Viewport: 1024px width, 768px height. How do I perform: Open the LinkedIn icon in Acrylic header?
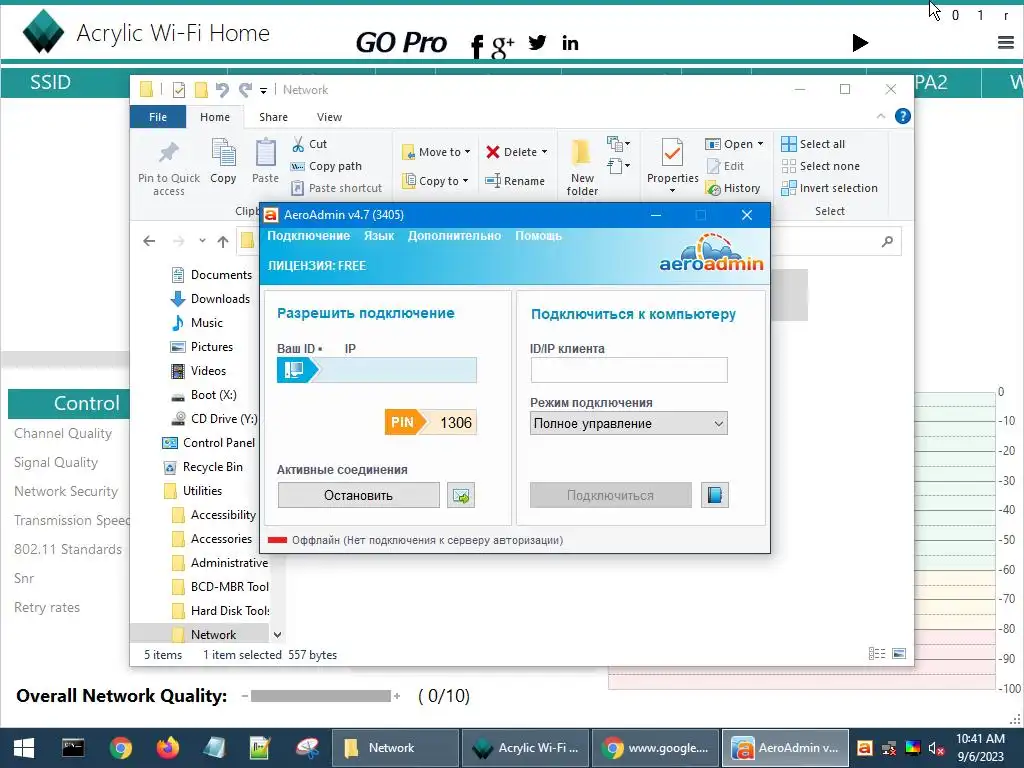[x=570, y=43]
